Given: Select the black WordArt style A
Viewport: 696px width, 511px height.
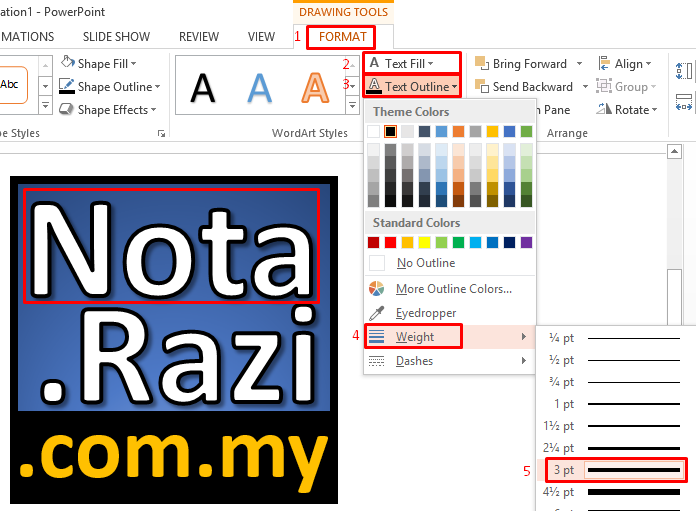Looking at the screenshot, I should tap(203, 87).
